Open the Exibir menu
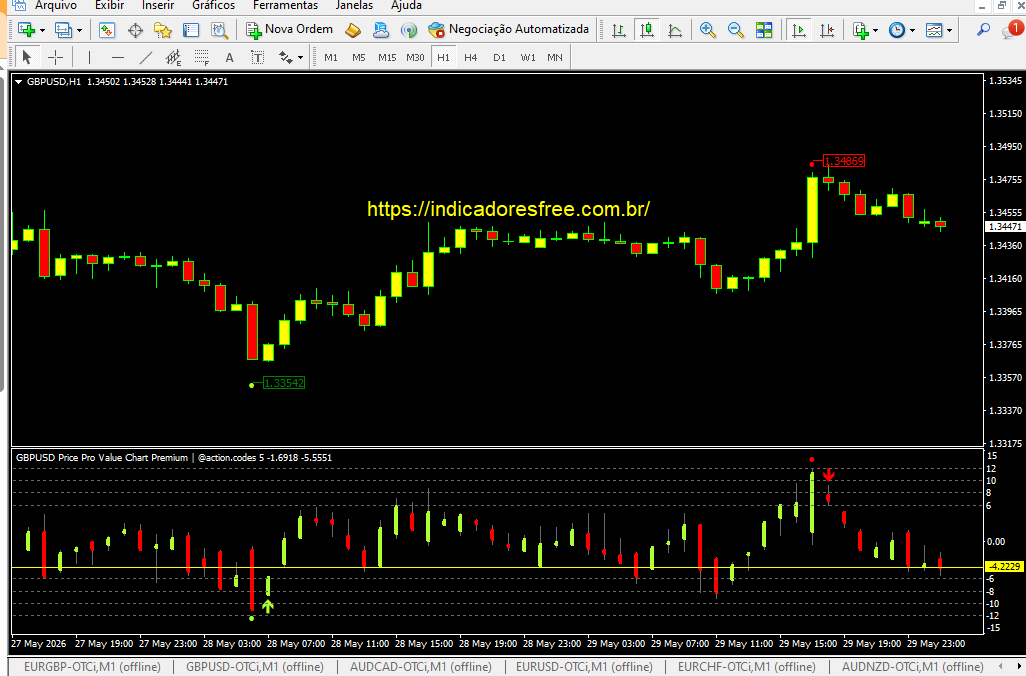Image resolution: width=1026 pixels, height=676 pixels. pos(109,5)
